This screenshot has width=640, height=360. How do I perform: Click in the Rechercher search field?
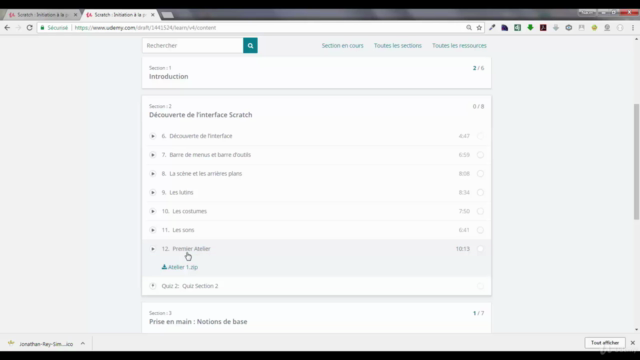193,45
